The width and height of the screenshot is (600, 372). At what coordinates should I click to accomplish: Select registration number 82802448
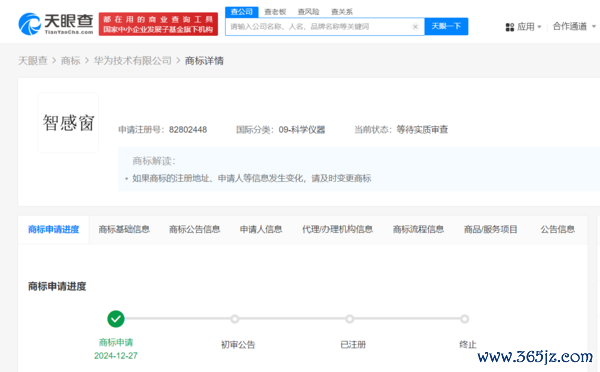[x=188, y=130]
